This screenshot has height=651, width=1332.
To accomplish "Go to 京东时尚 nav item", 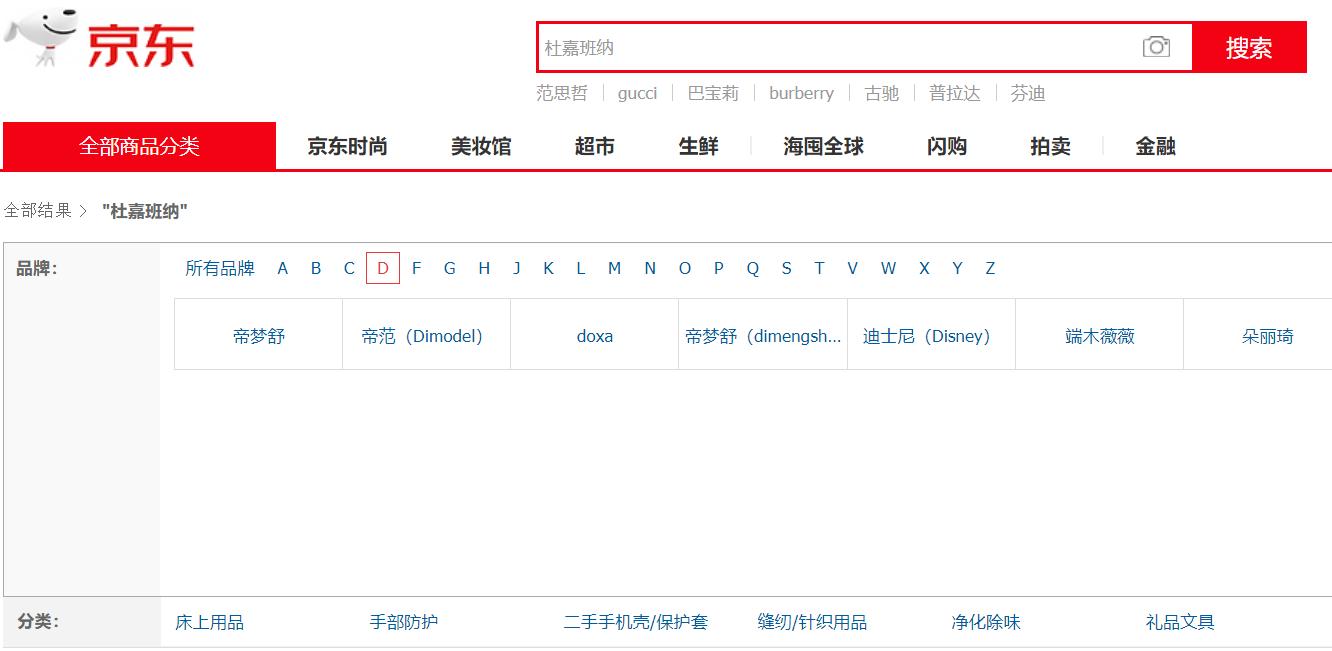I will (347, 146).
